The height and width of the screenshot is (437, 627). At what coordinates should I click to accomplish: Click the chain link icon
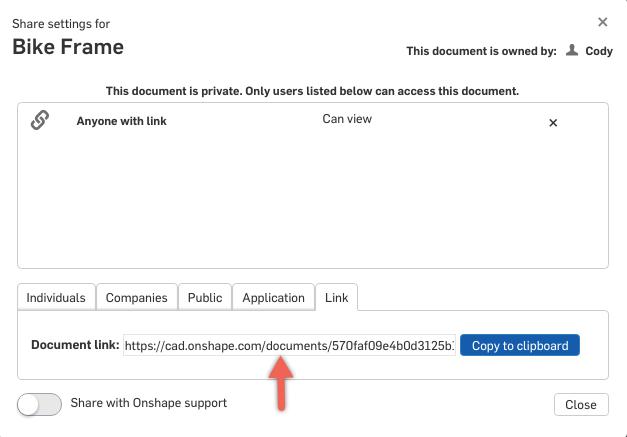[40, 121]
